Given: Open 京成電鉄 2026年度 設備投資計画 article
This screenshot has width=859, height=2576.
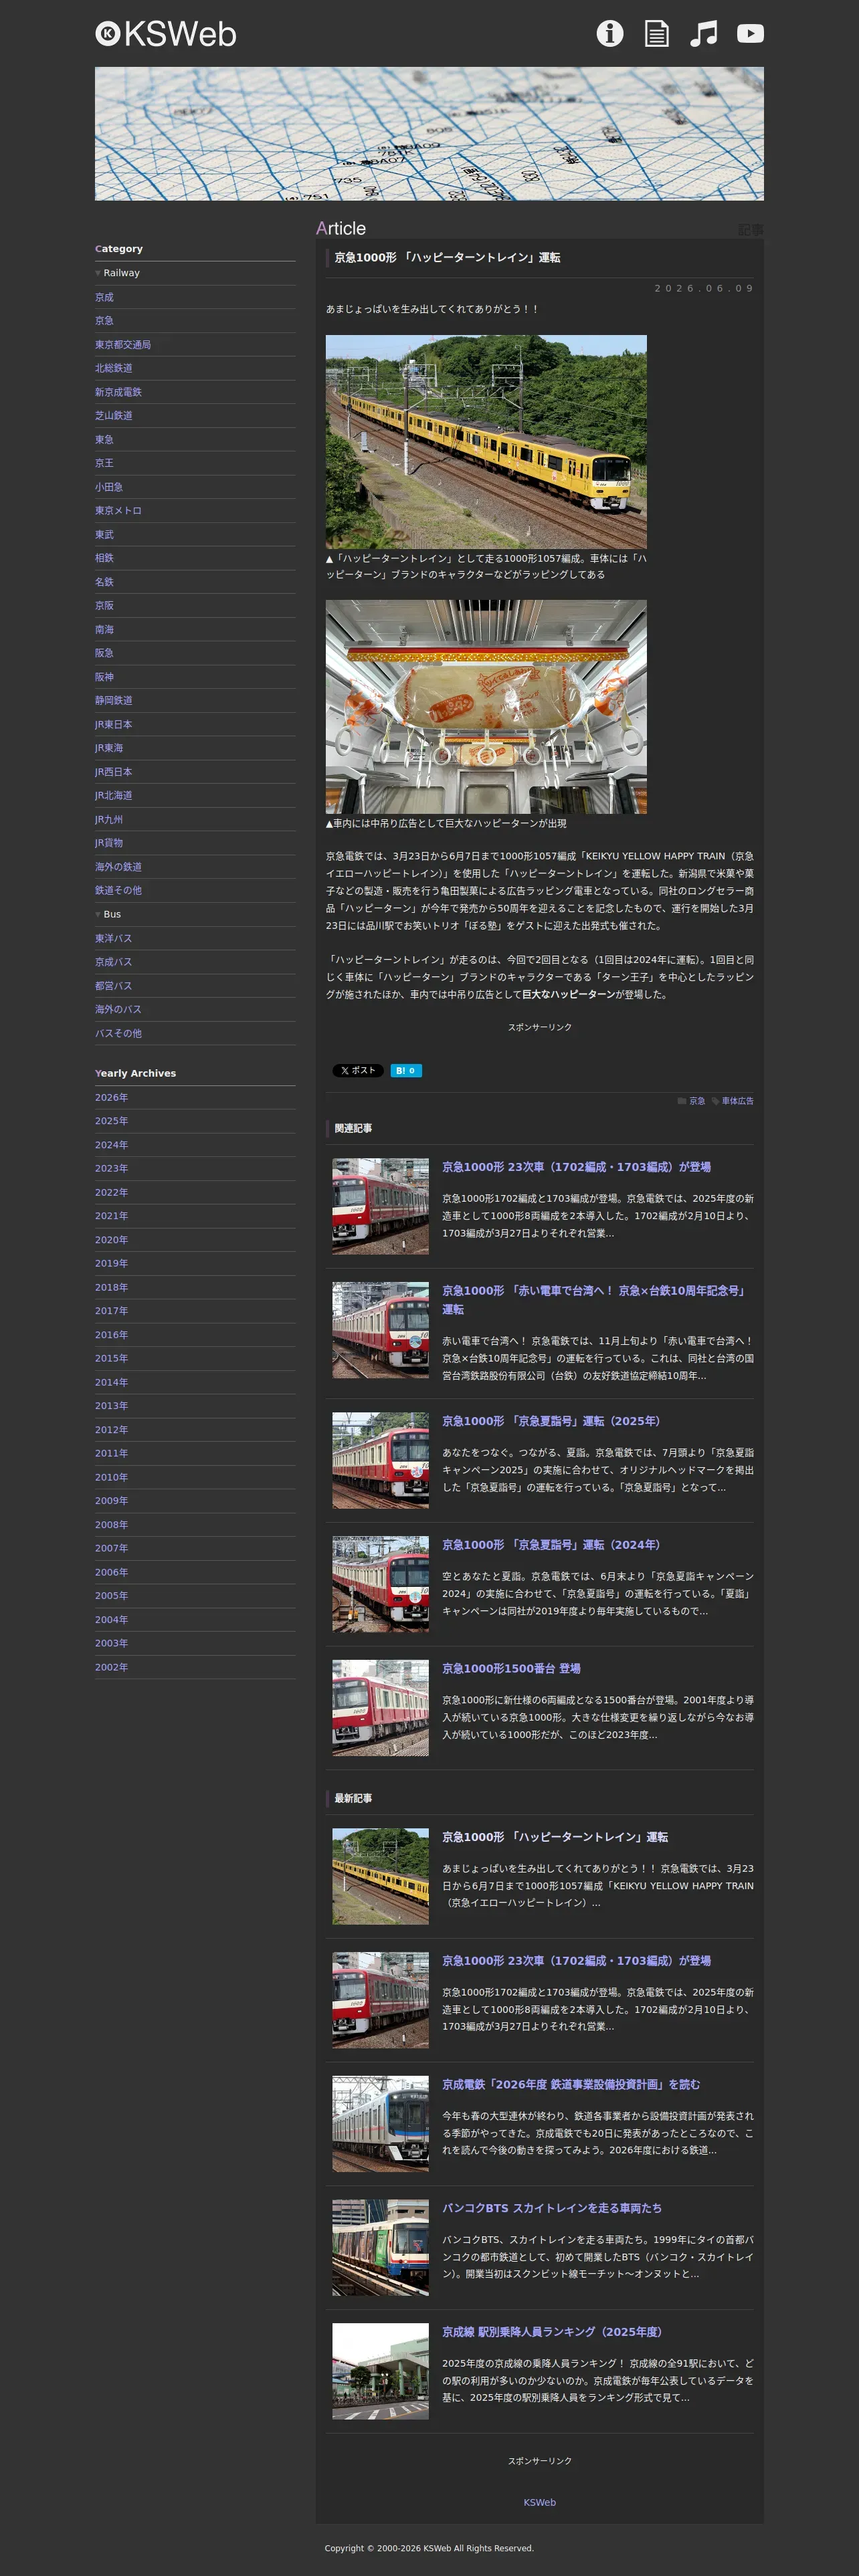Looking at the screenshot, I should [571, 2085].
